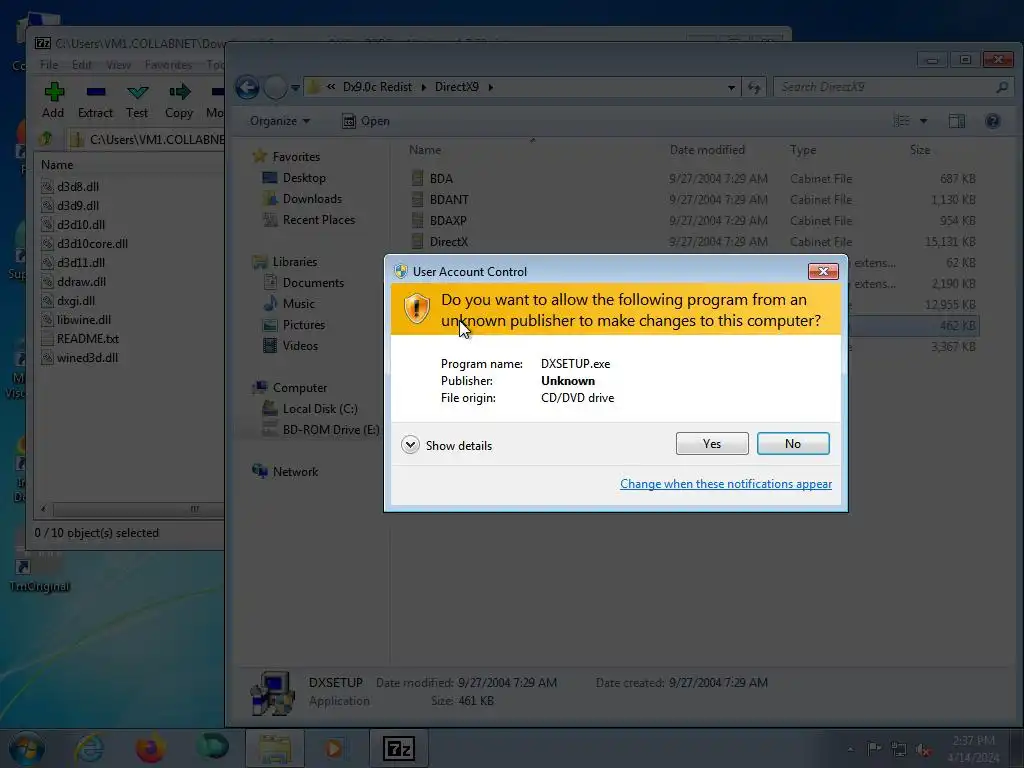Close the User Account Control dialog

(x=823, y=271)
